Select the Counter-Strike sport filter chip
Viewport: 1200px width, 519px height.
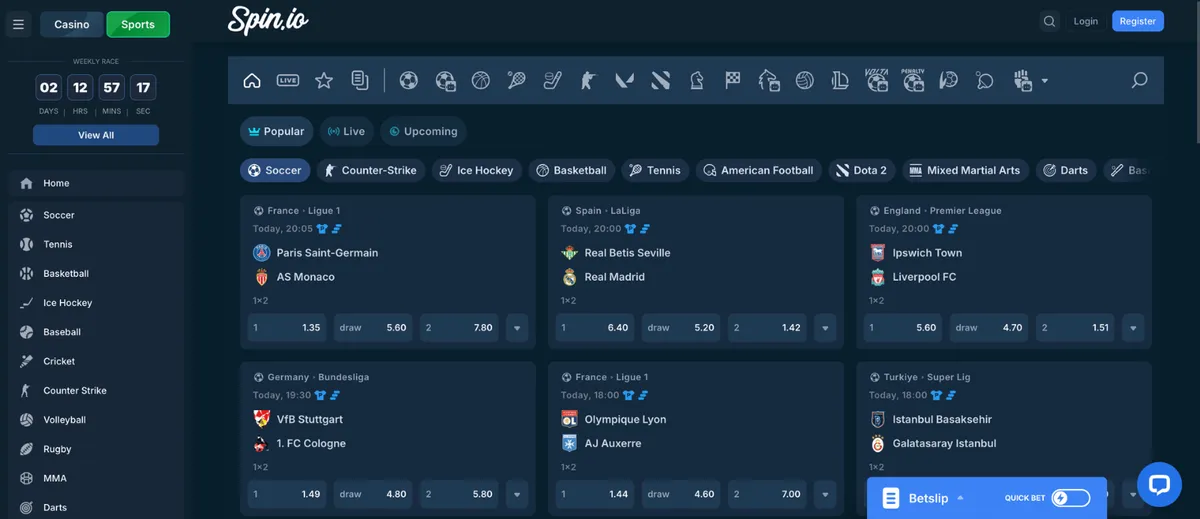point(370,170)
